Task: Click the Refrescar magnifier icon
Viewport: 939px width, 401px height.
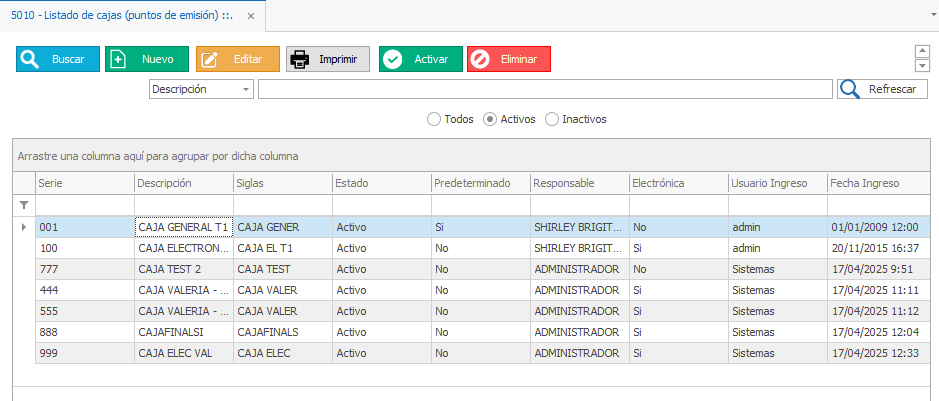Action: [x=850, y=89]
